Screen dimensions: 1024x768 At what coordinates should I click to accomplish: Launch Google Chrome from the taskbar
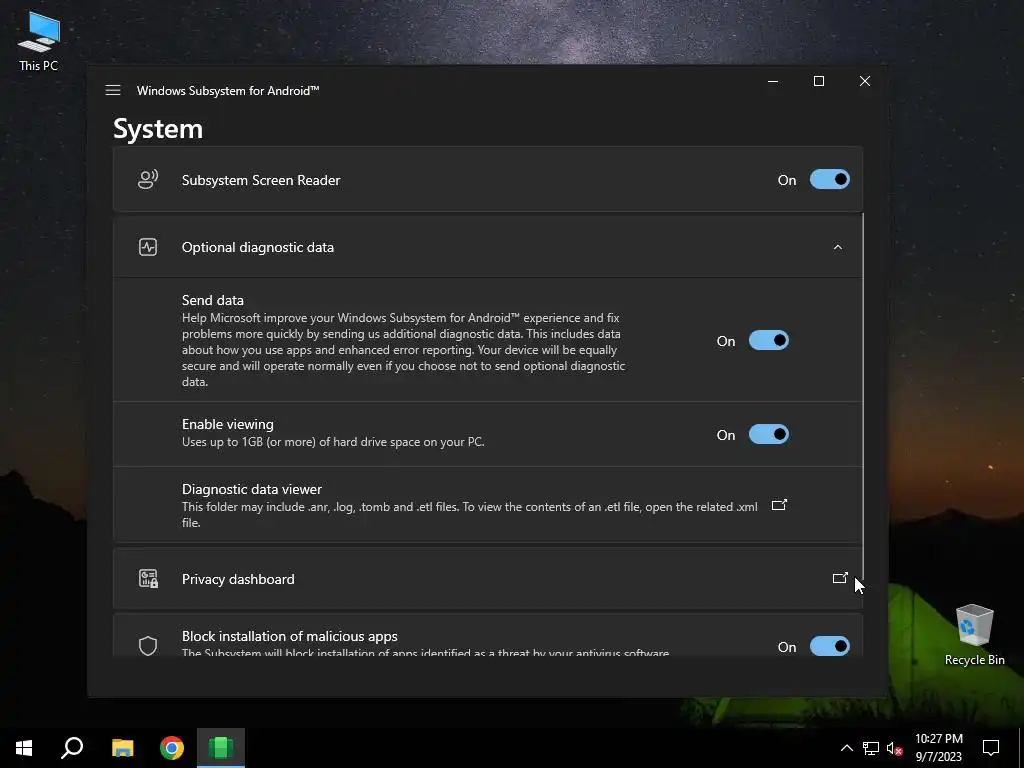[x=172, y=748]
